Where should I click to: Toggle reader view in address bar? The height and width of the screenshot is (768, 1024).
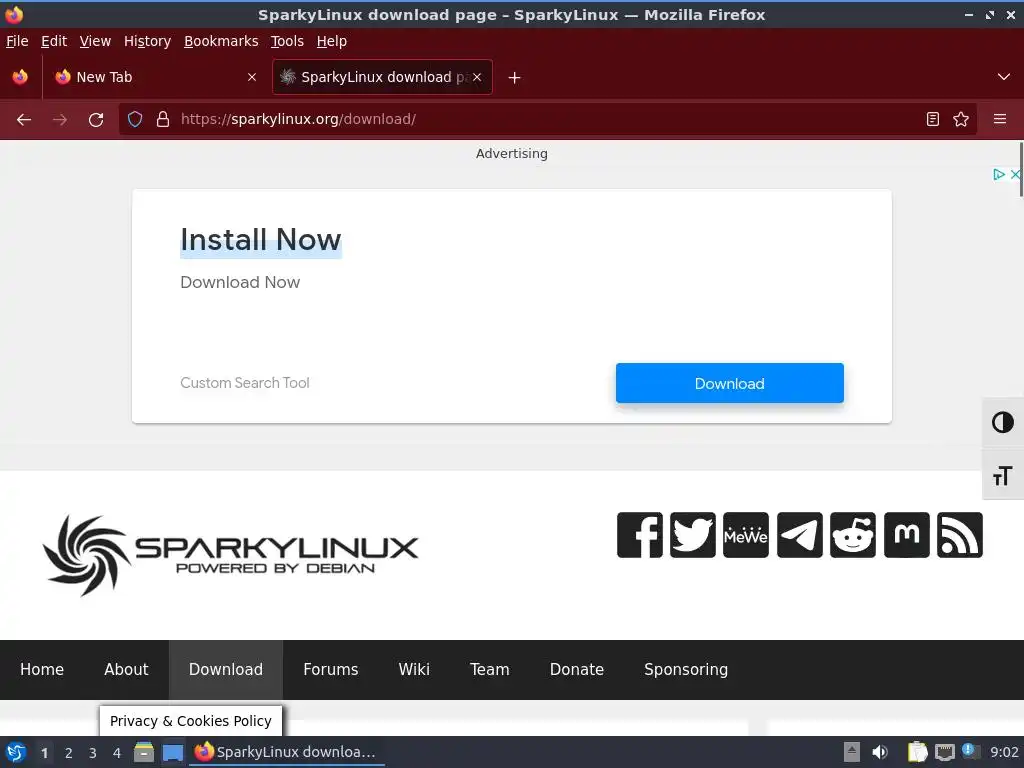(x=933, y=119)
